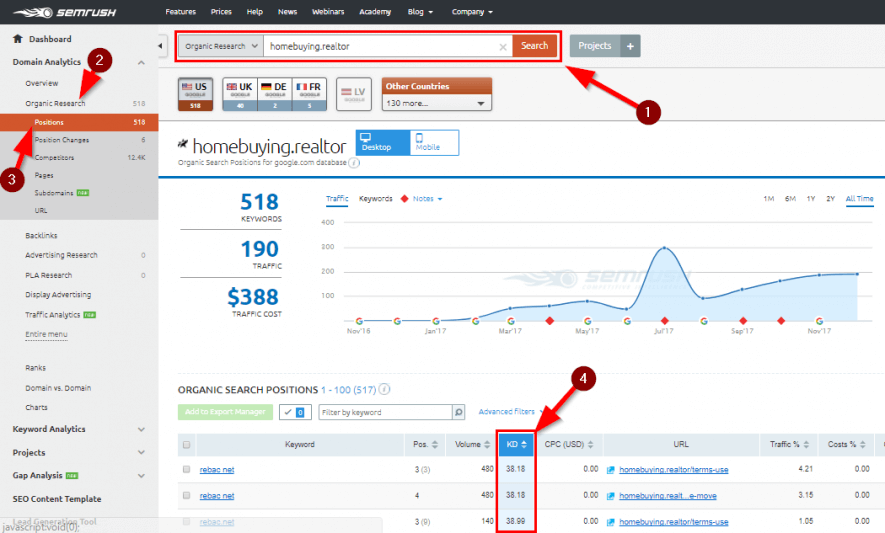Open the Organic Research type dropdown
Screen dimensions: 885x533
click(x=221, y=46)
